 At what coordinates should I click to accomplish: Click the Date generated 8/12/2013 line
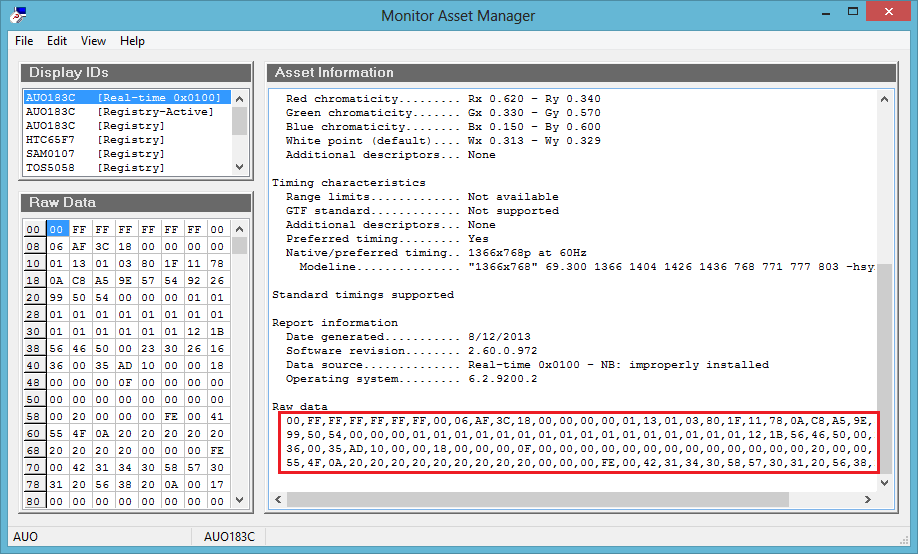click(408, 337)
